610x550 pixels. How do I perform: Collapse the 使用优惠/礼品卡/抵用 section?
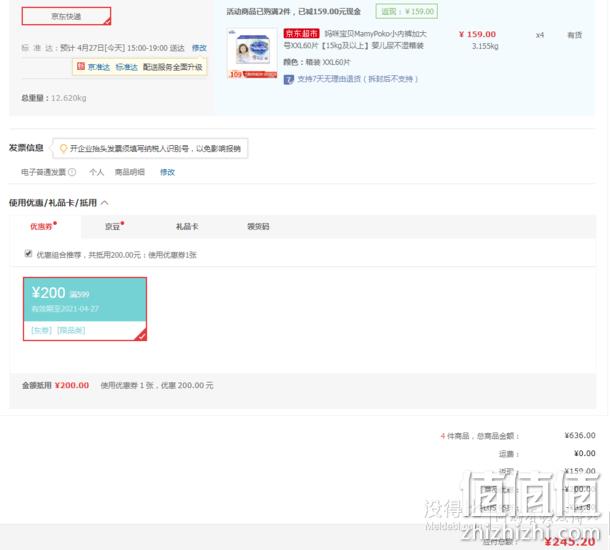105,203
